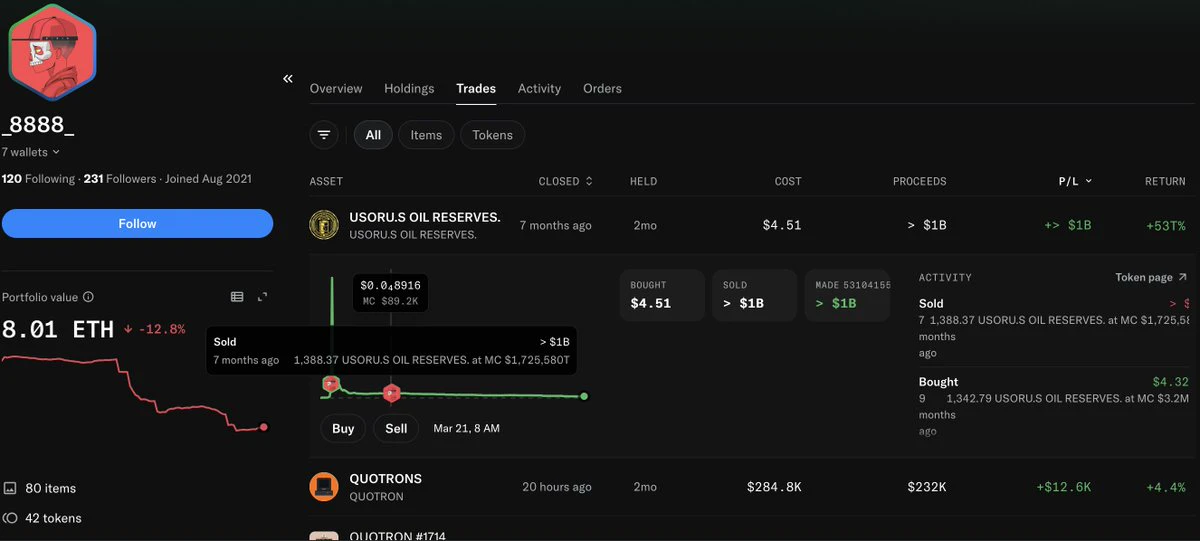Open the Holdings tab
Image resolution: width=1200 pixels, height=541 pixels.
(x=409, y=89)
